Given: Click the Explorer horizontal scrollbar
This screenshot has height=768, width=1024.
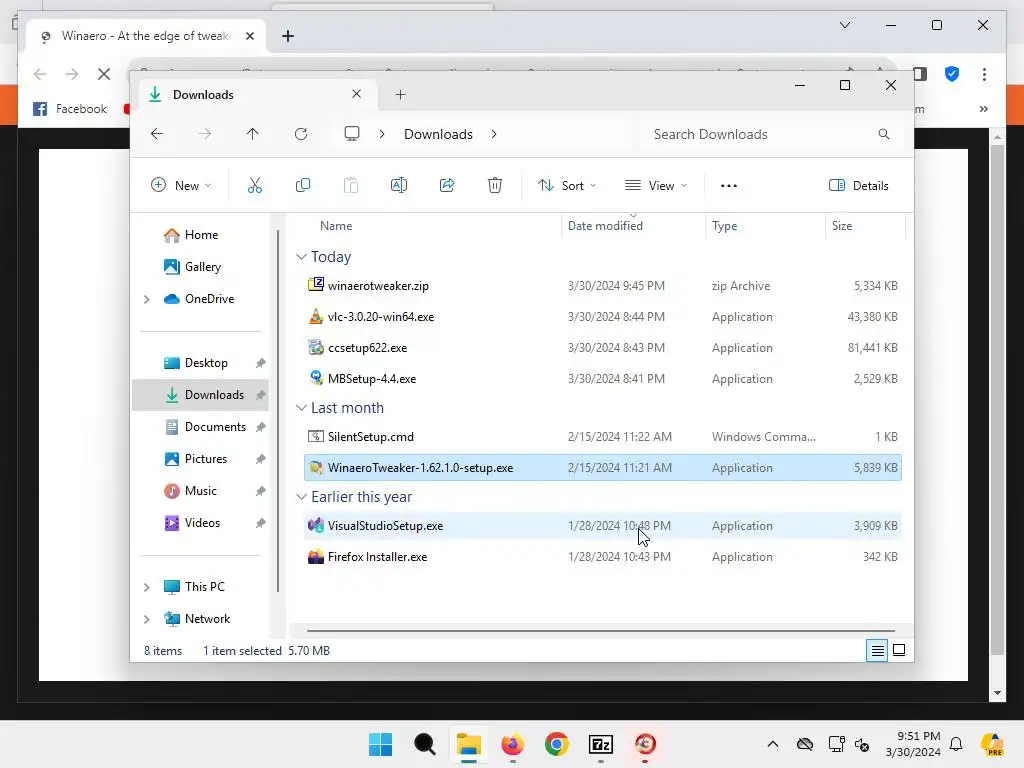Looking at the screenshot, I should pyautogui.click(x=600, y=631).
